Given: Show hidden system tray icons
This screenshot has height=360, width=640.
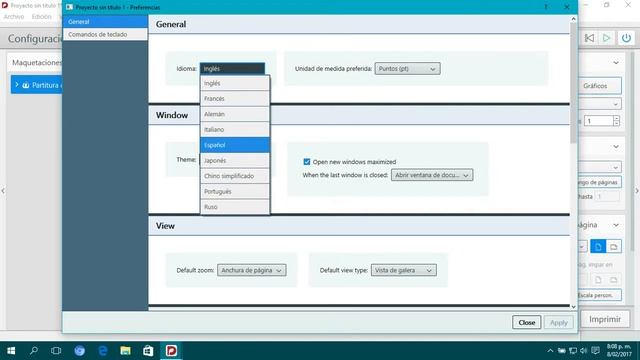Looking at the screenshot, I should (550, 351).
